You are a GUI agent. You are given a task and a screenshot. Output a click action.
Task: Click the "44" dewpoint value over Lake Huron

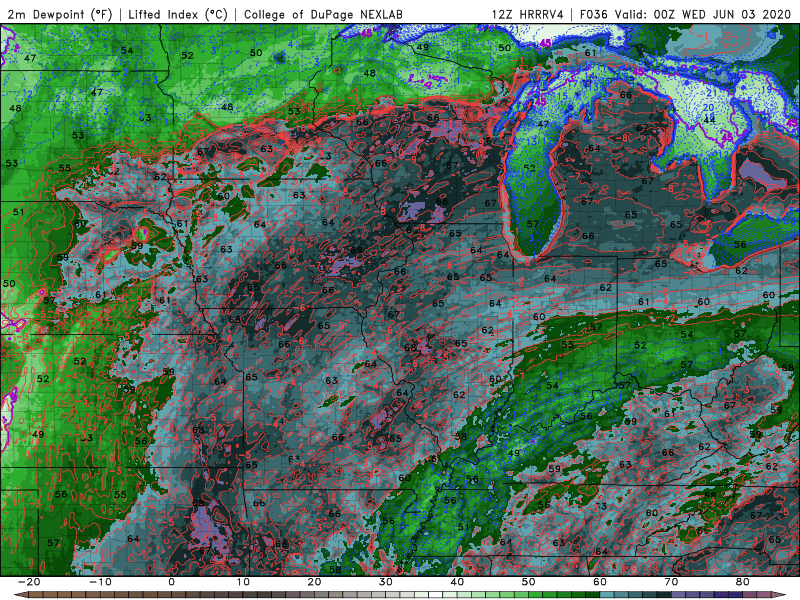[709, 120]
